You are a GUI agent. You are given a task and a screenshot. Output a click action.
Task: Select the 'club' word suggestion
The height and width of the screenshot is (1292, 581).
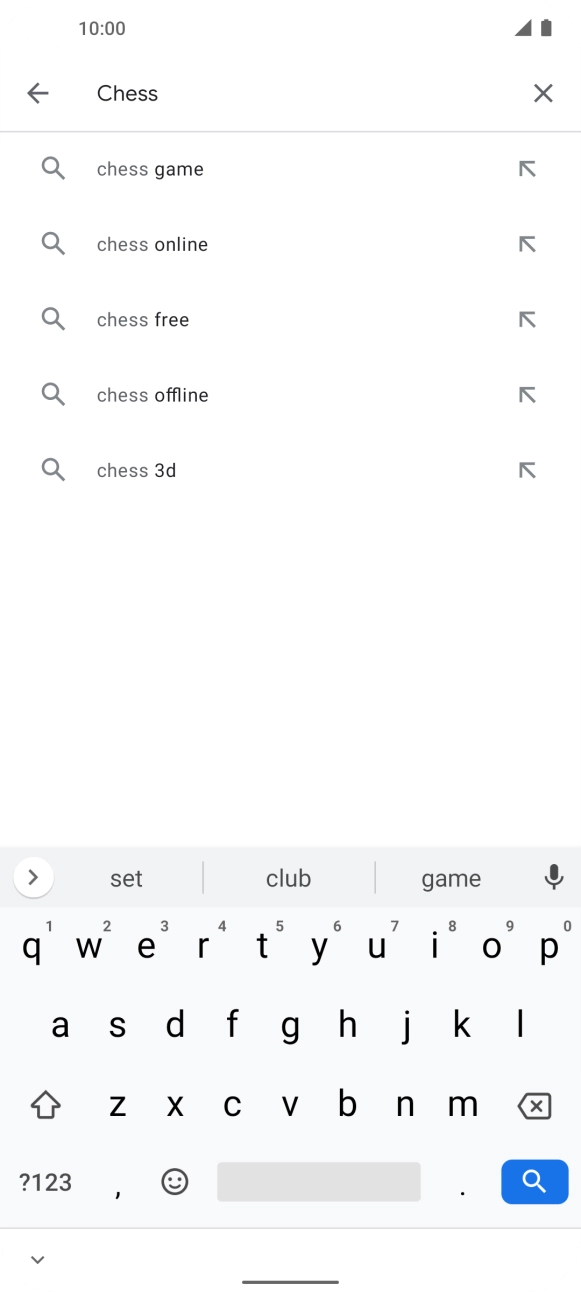[x=288, y=877]
